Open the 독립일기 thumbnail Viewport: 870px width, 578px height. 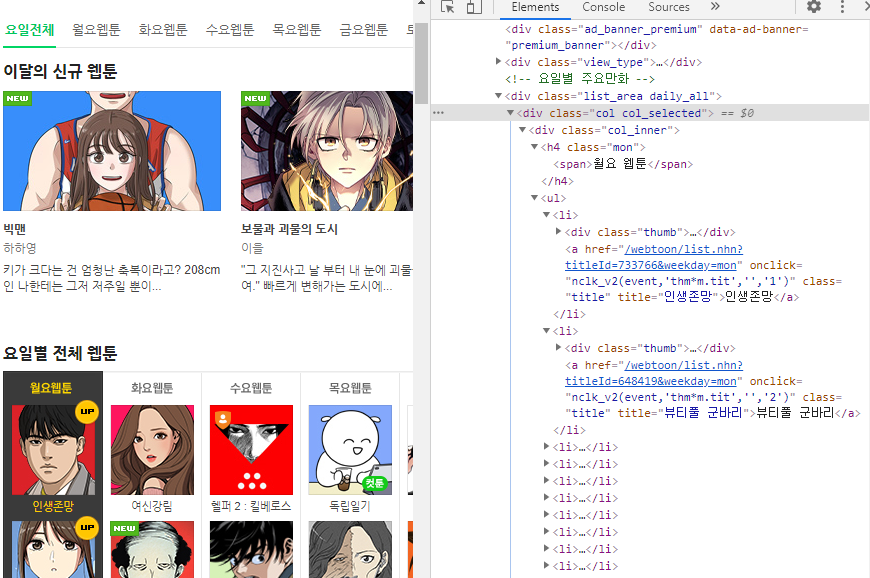(x=350, y=450)
